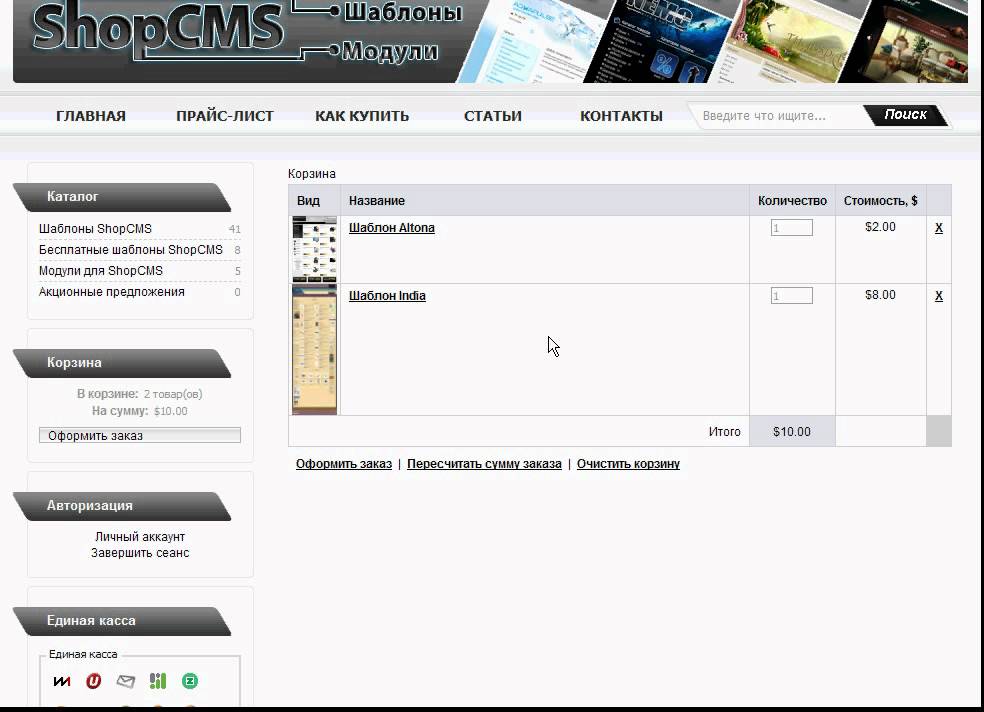Image resolution: width=984 pixels, height=712 pixels.
Task: Remove Шаблон Altona with its X
Action: pos(939,228)
